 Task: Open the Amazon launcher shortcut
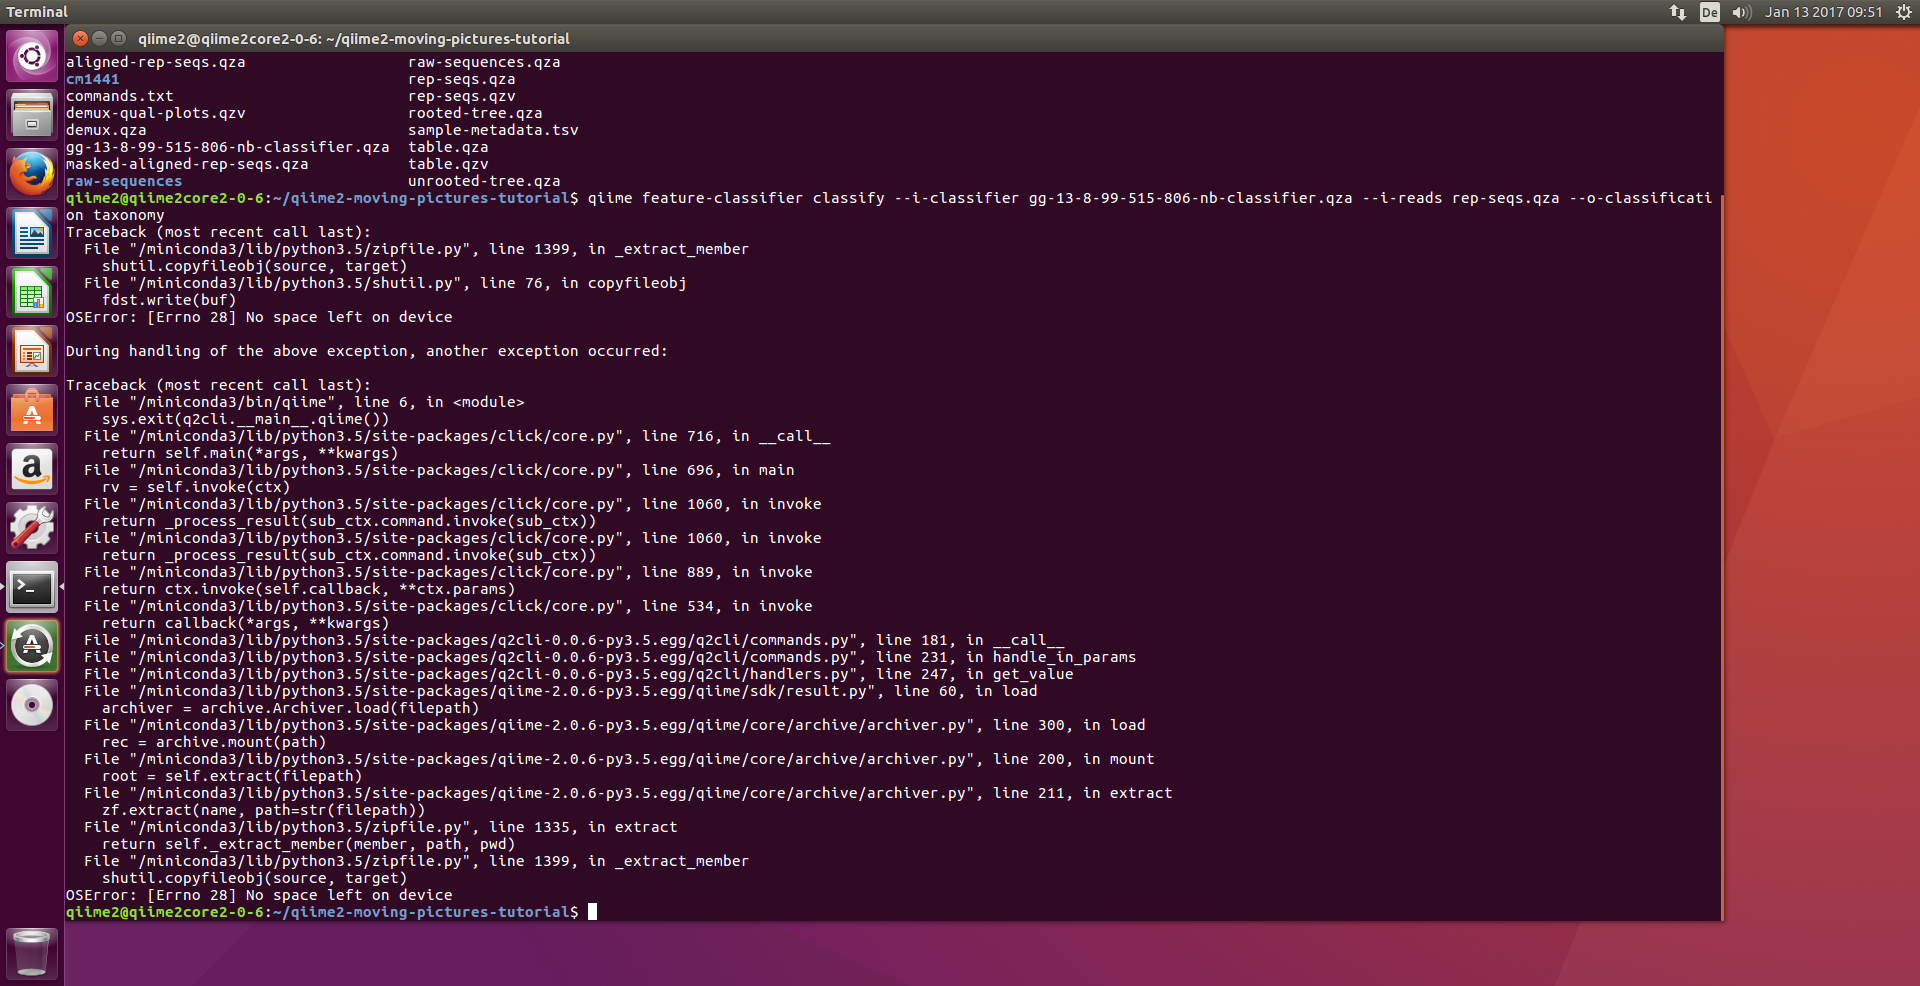click(32, 470)
